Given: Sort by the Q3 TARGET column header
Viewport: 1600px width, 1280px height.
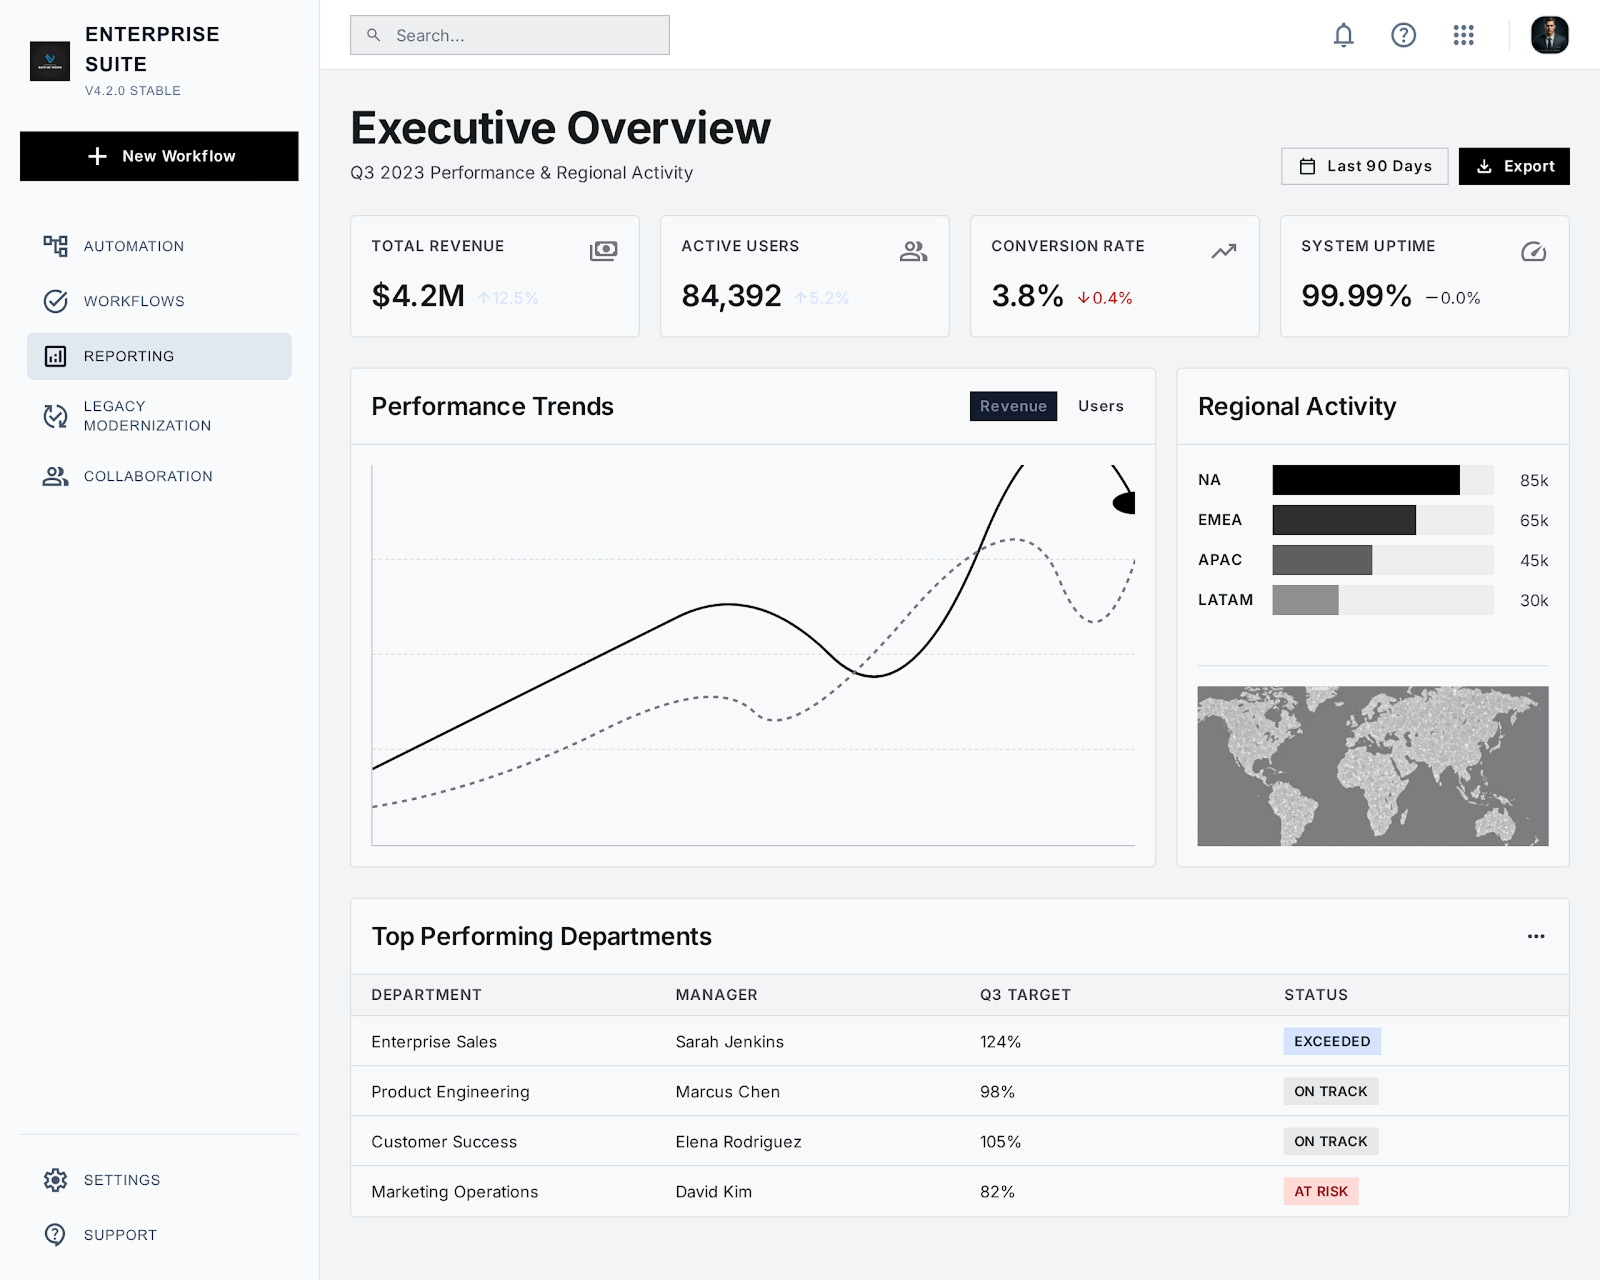Looking at the screenshot, I should 1025,995.
